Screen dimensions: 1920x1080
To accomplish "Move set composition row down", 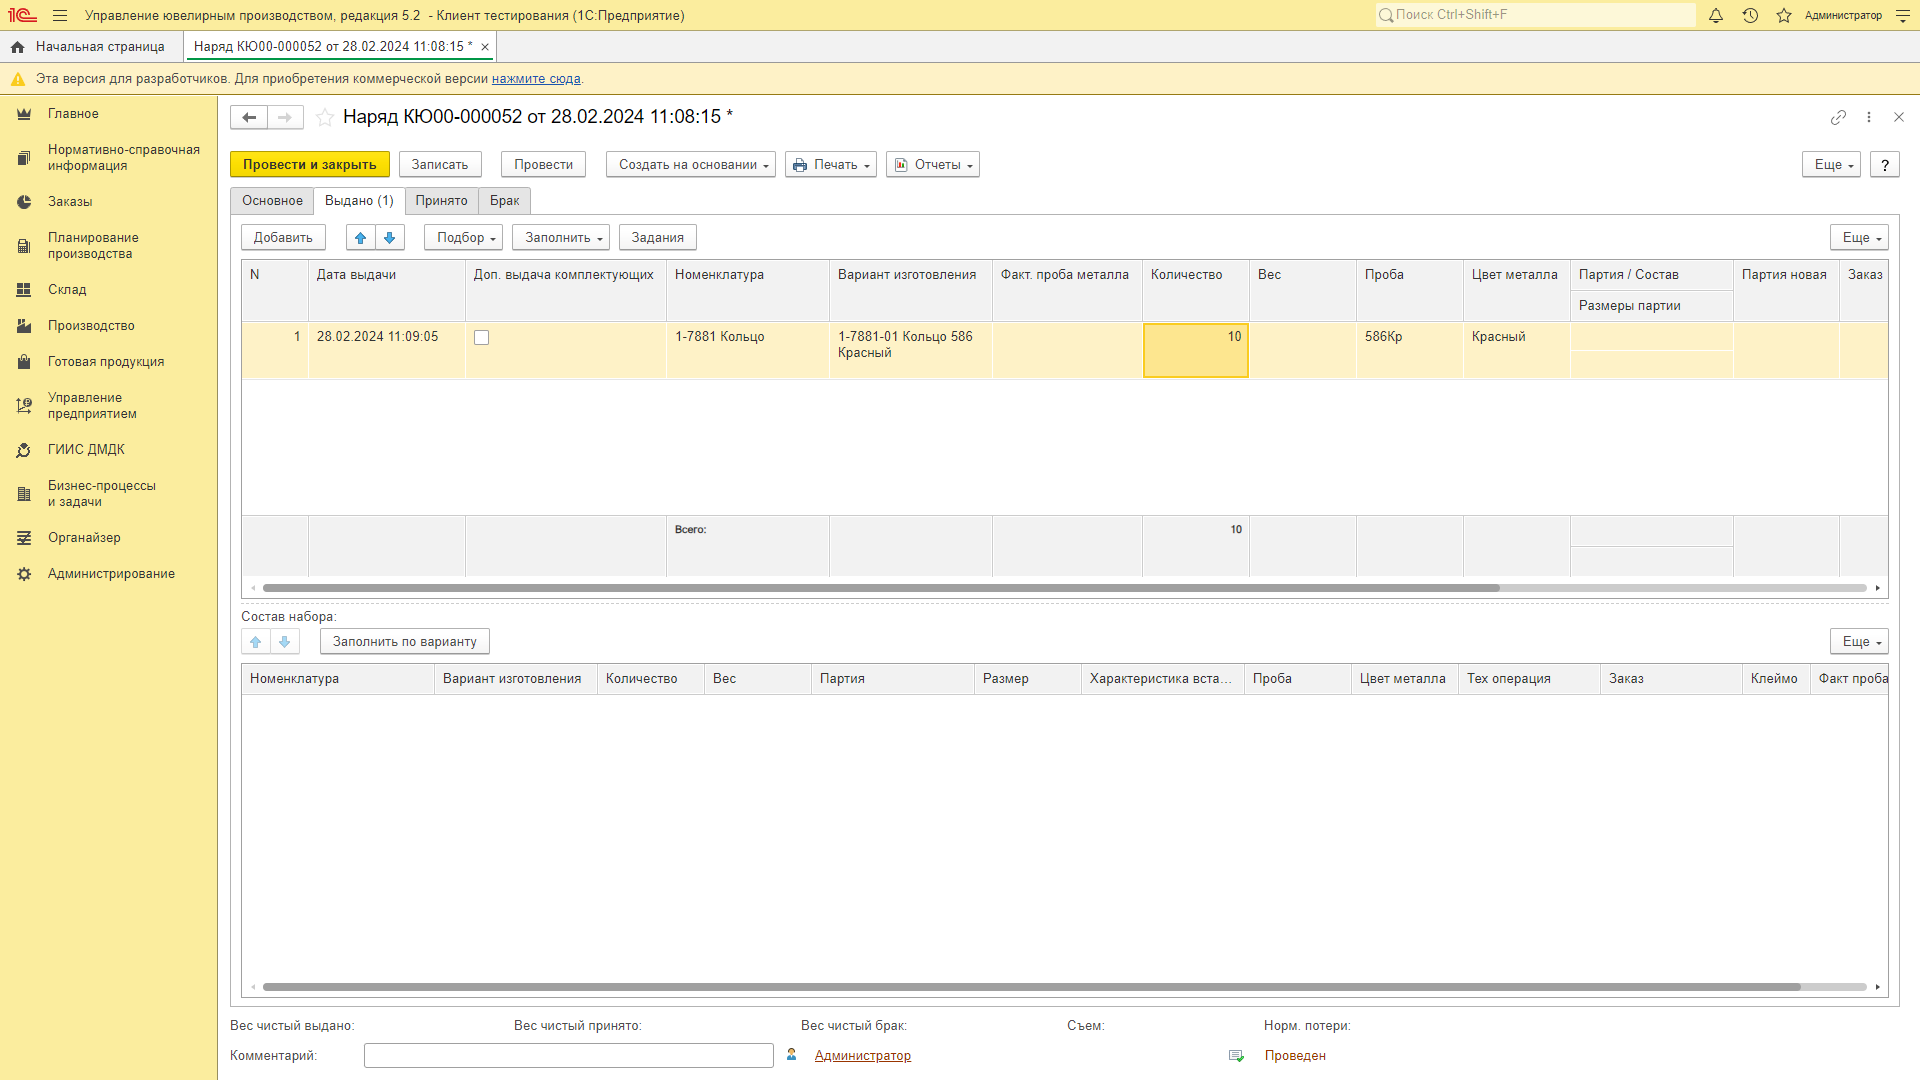I will [285, 641].
